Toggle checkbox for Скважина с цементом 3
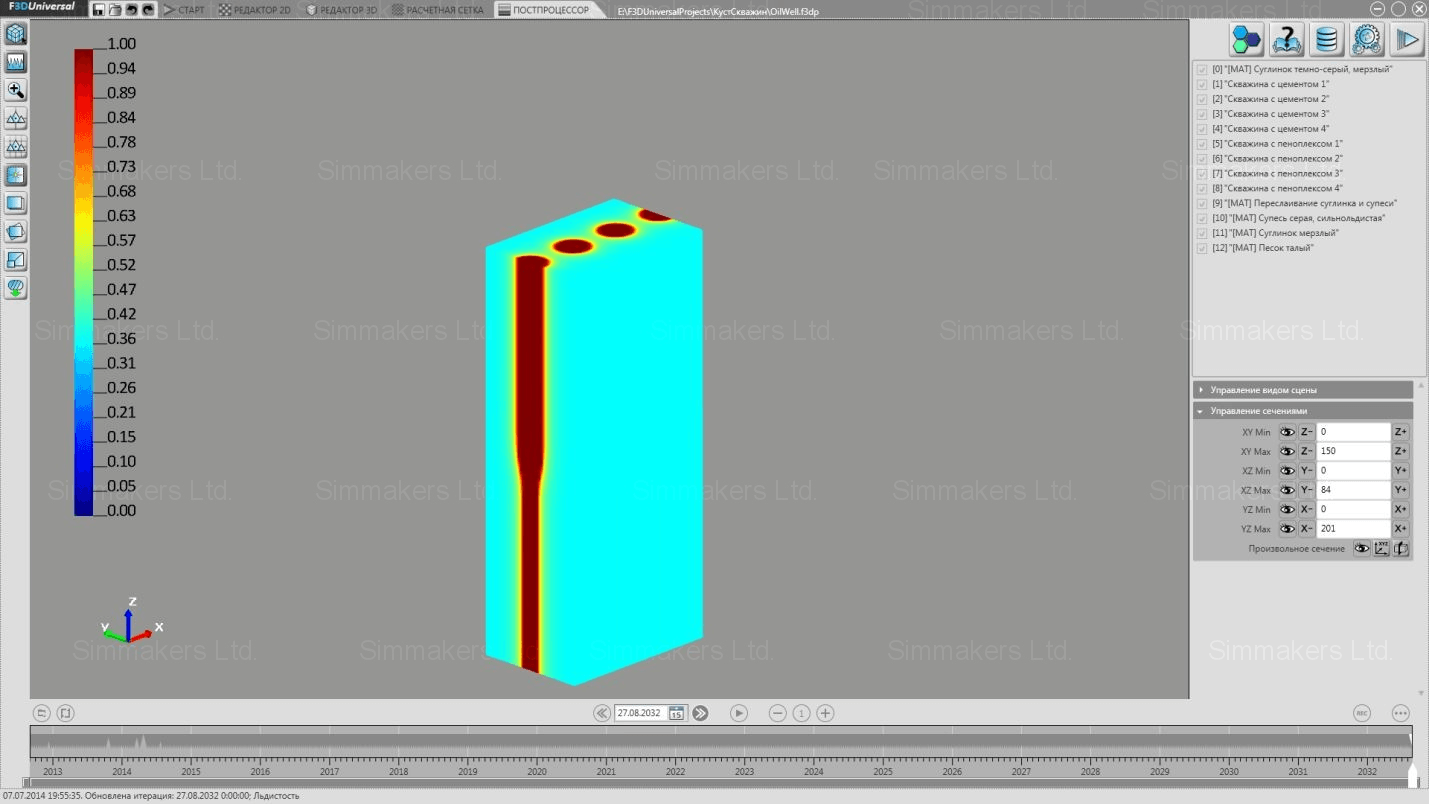 [1203, 114]
